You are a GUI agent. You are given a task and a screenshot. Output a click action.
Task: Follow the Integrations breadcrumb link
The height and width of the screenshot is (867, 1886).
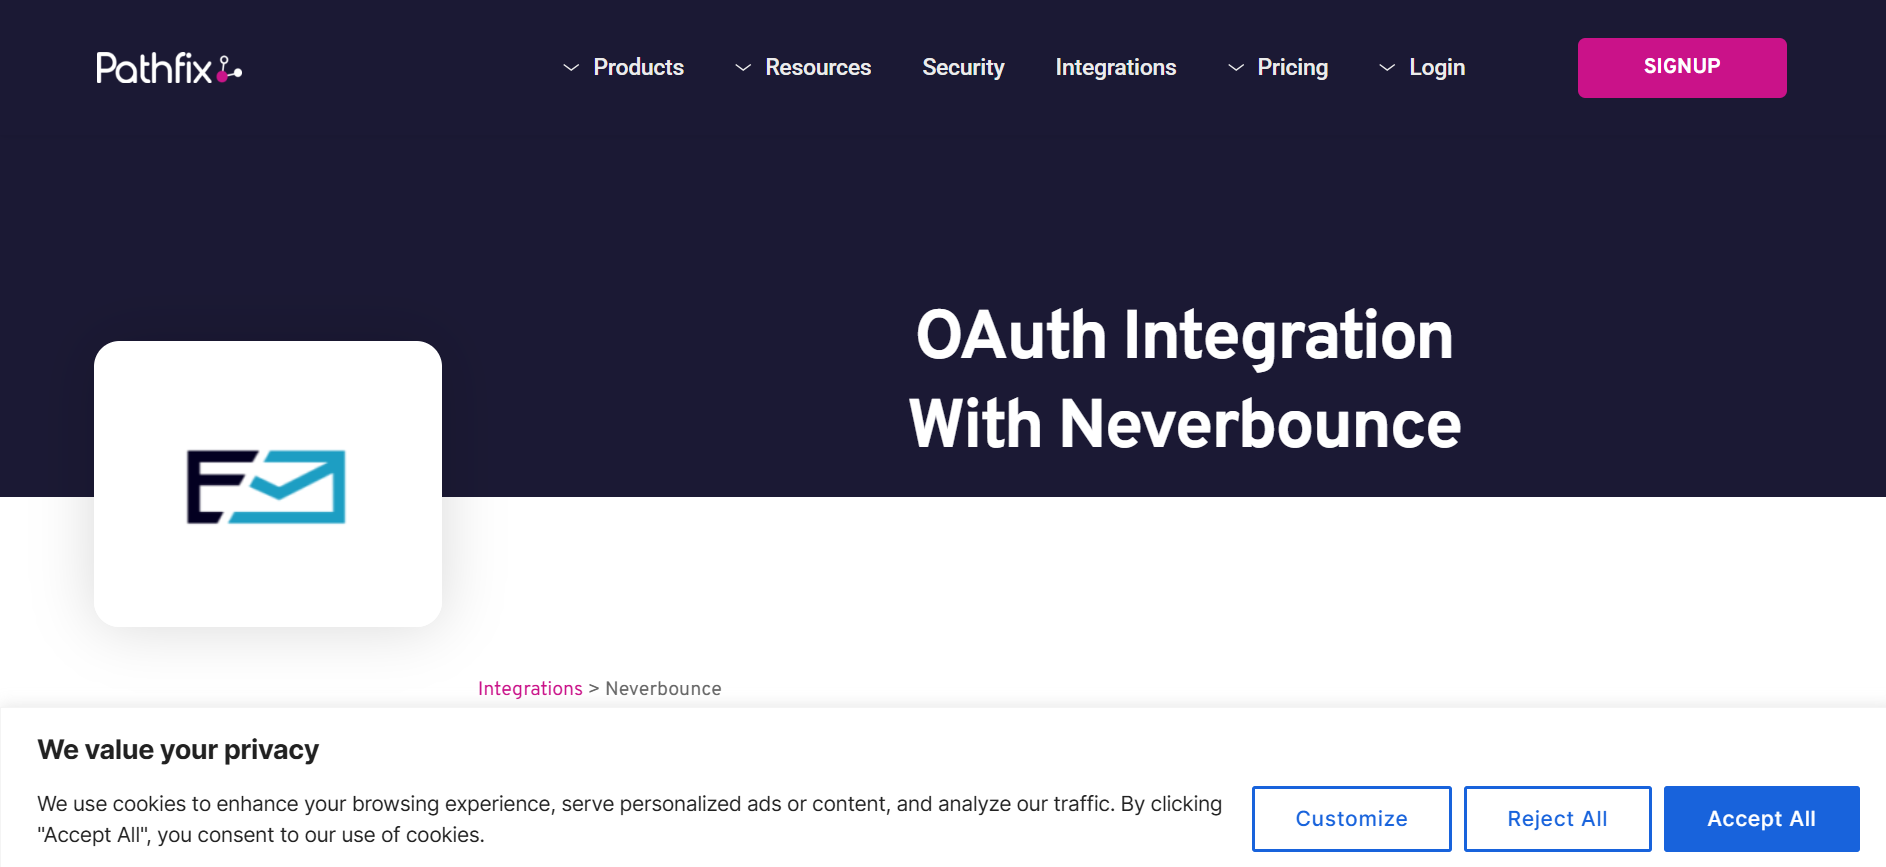point(530,689)
